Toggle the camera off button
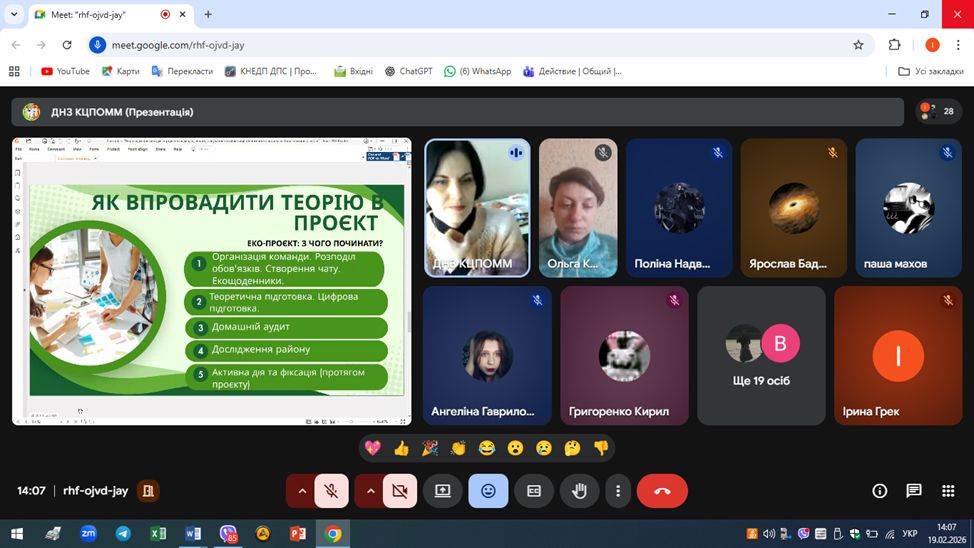This screenshot has height=548, width=974. tap(400, 491)
